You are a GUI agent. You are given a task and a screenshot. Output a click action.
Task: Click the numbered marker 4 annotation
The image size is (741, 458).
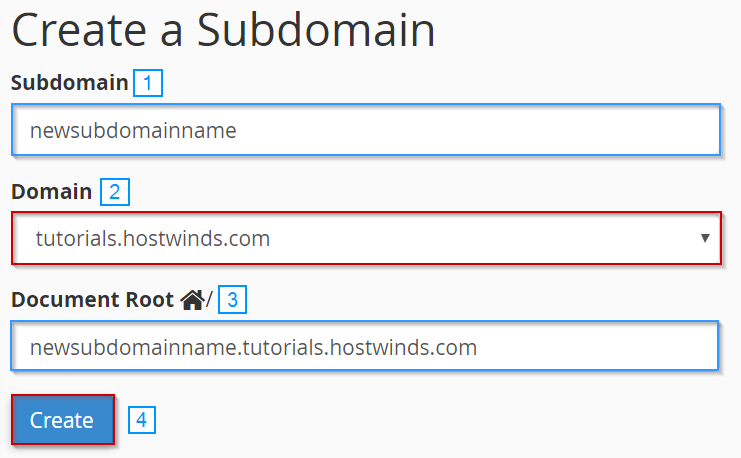[142, 420]
